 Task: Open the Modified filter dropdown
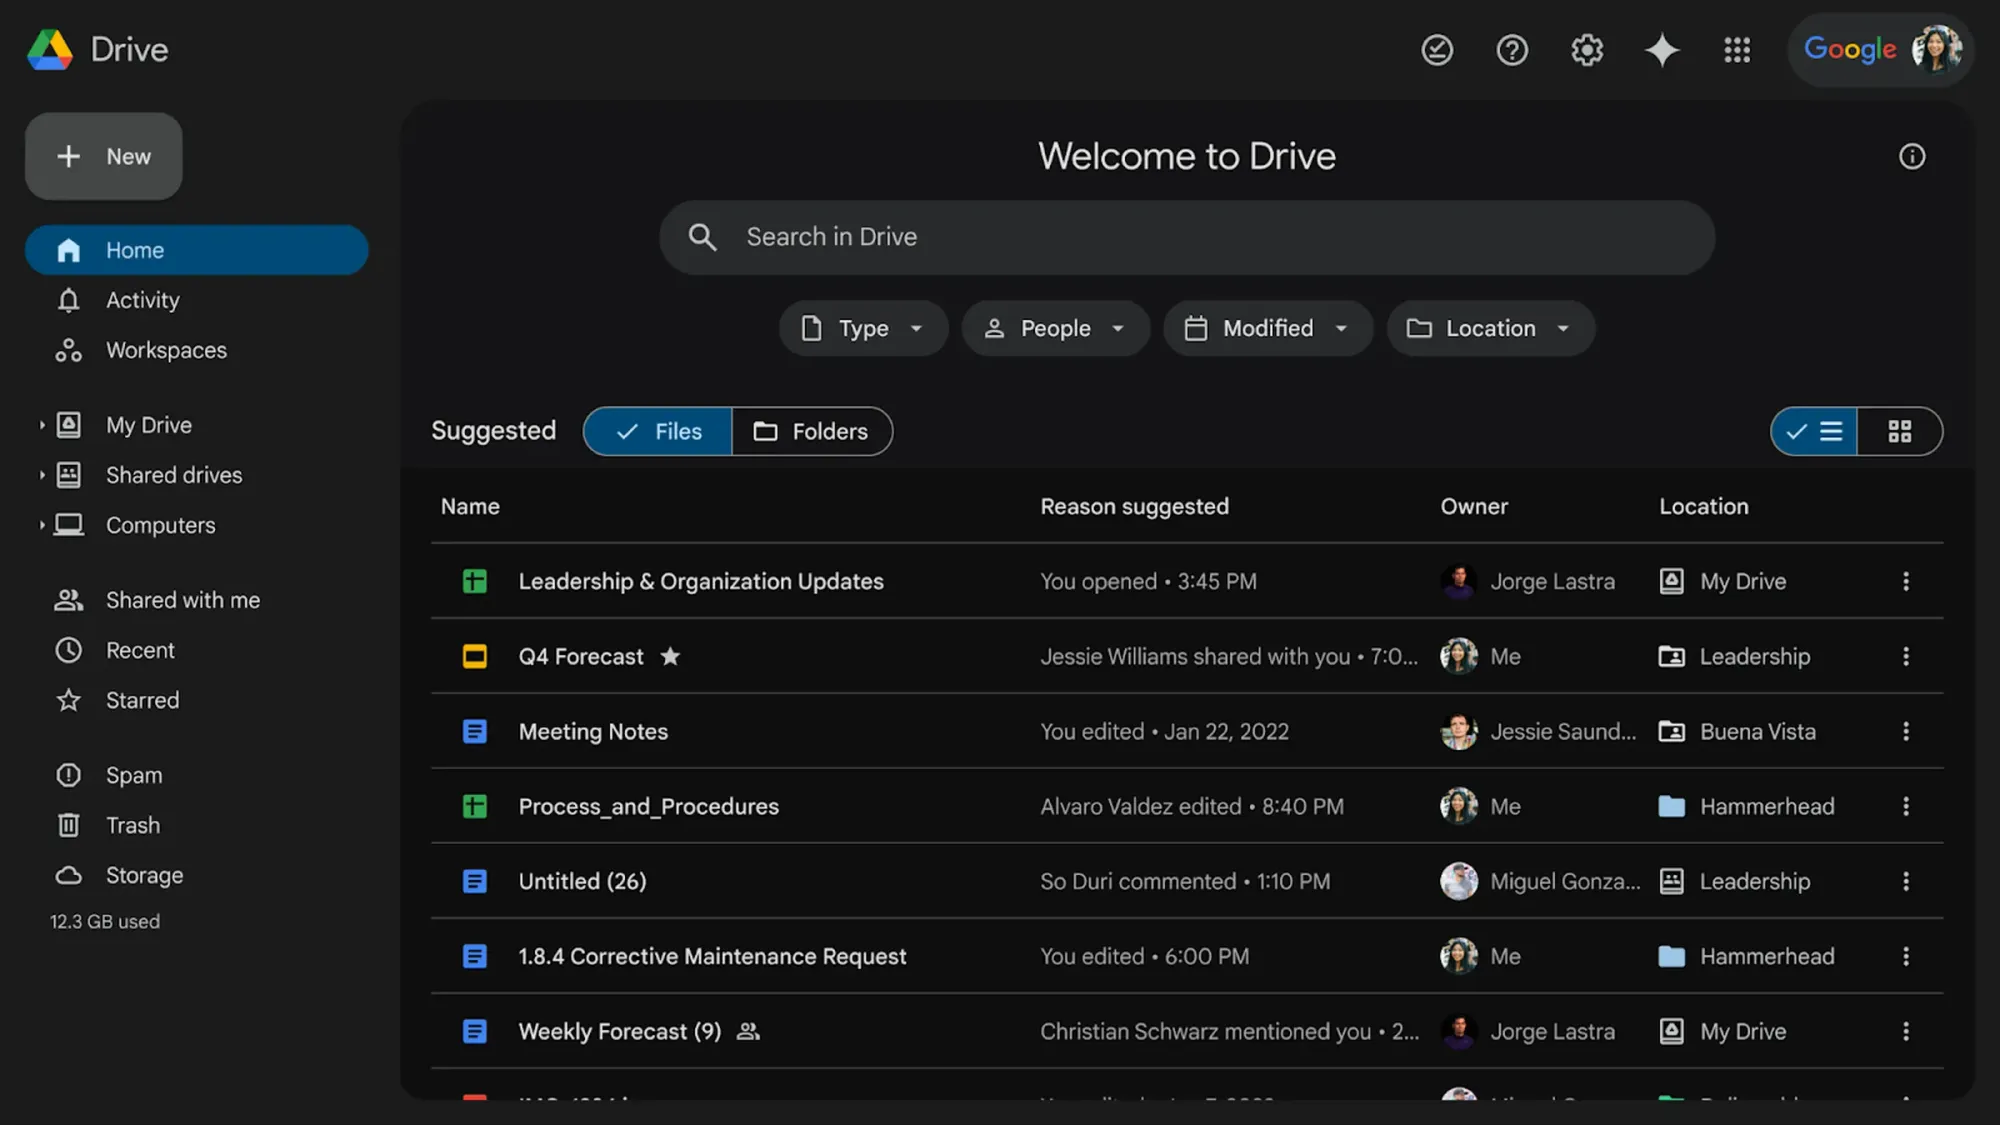1267,328
